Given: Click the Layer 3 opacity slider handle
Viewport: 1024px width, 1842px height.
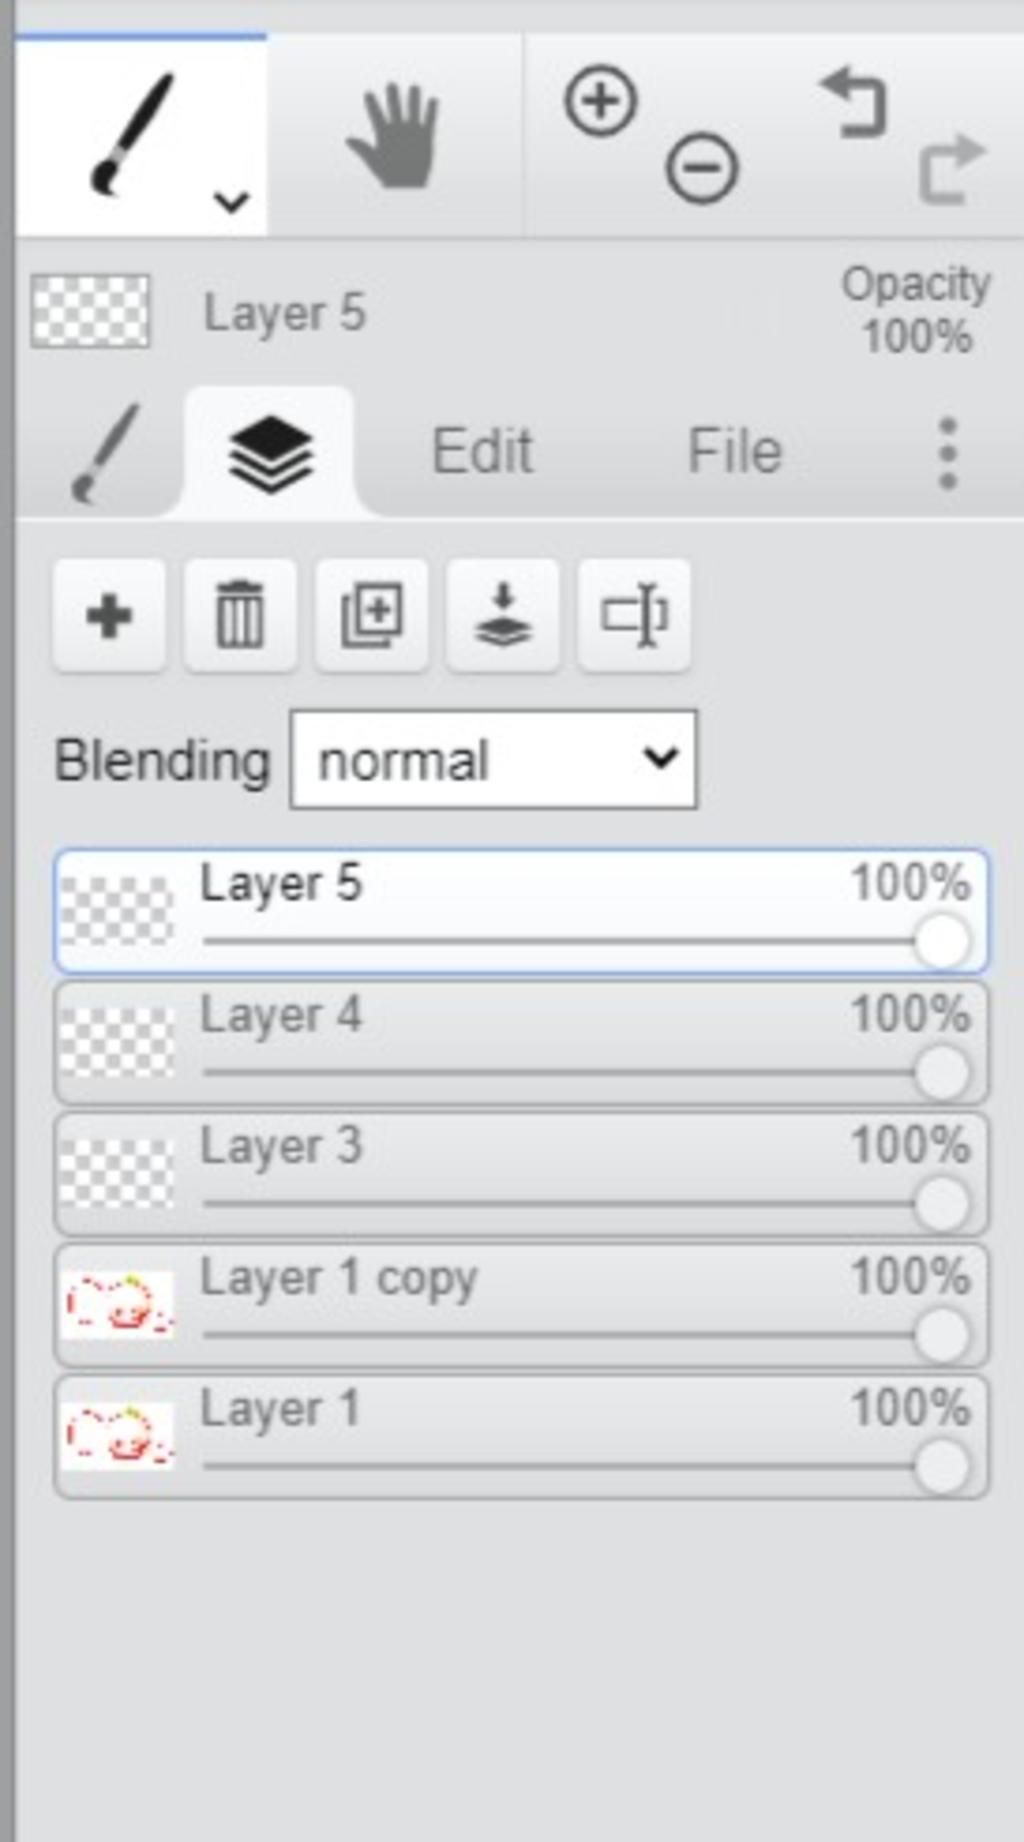Looking at the screenshot, I should pos(941,1203).
